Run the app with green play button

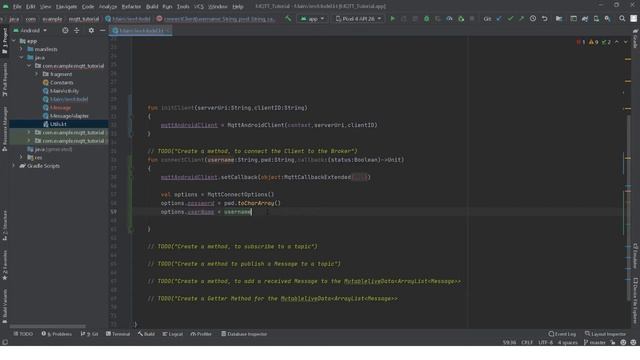393,19
